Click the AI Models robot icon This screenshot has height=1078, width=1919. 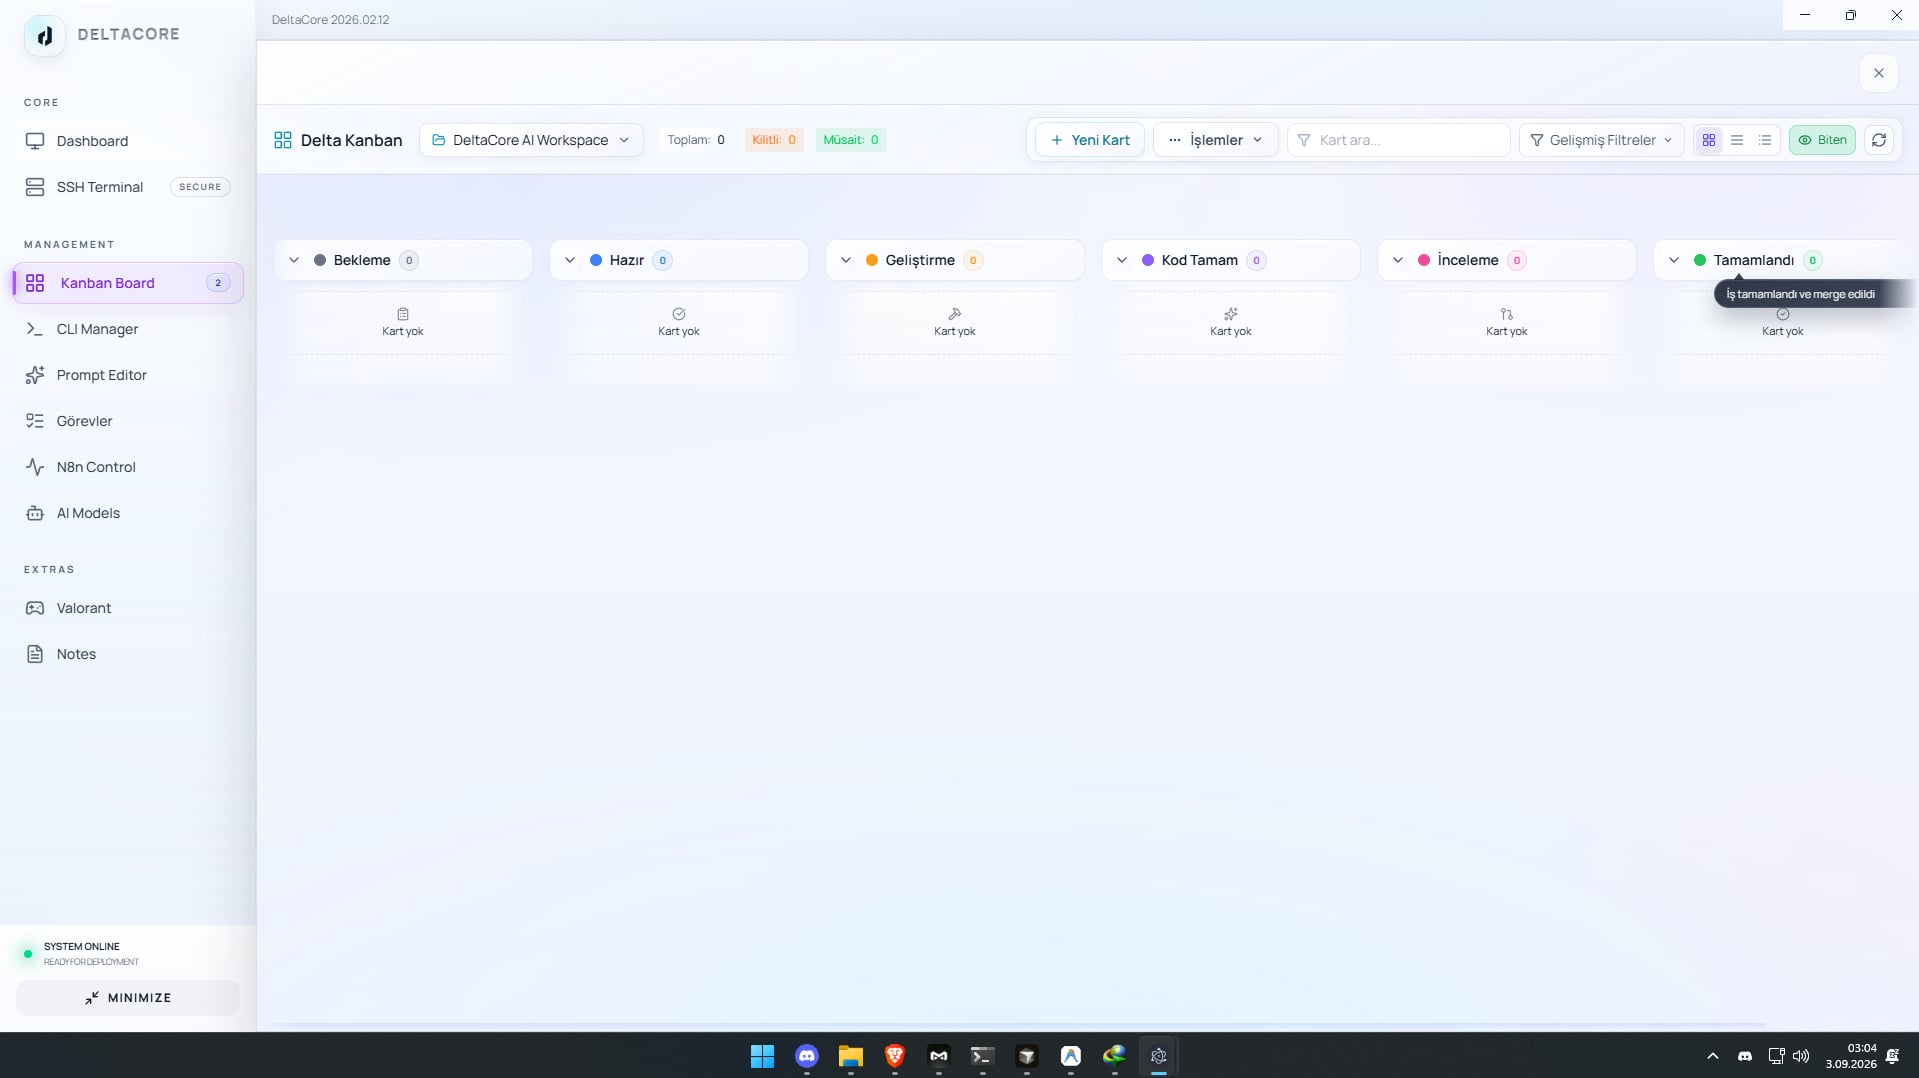35,513
